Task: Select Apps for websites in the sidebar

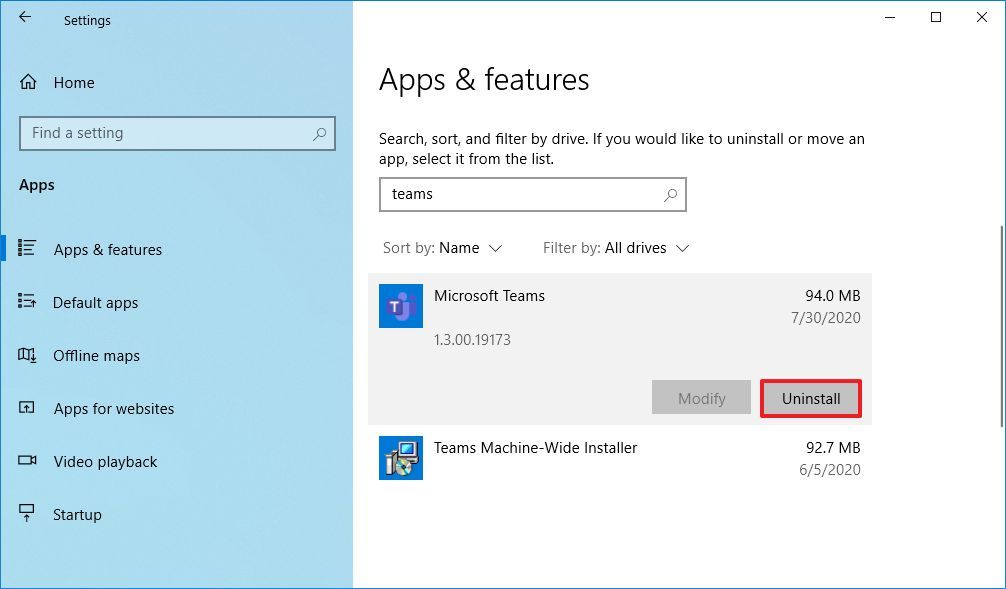Action: coord(27,408)
